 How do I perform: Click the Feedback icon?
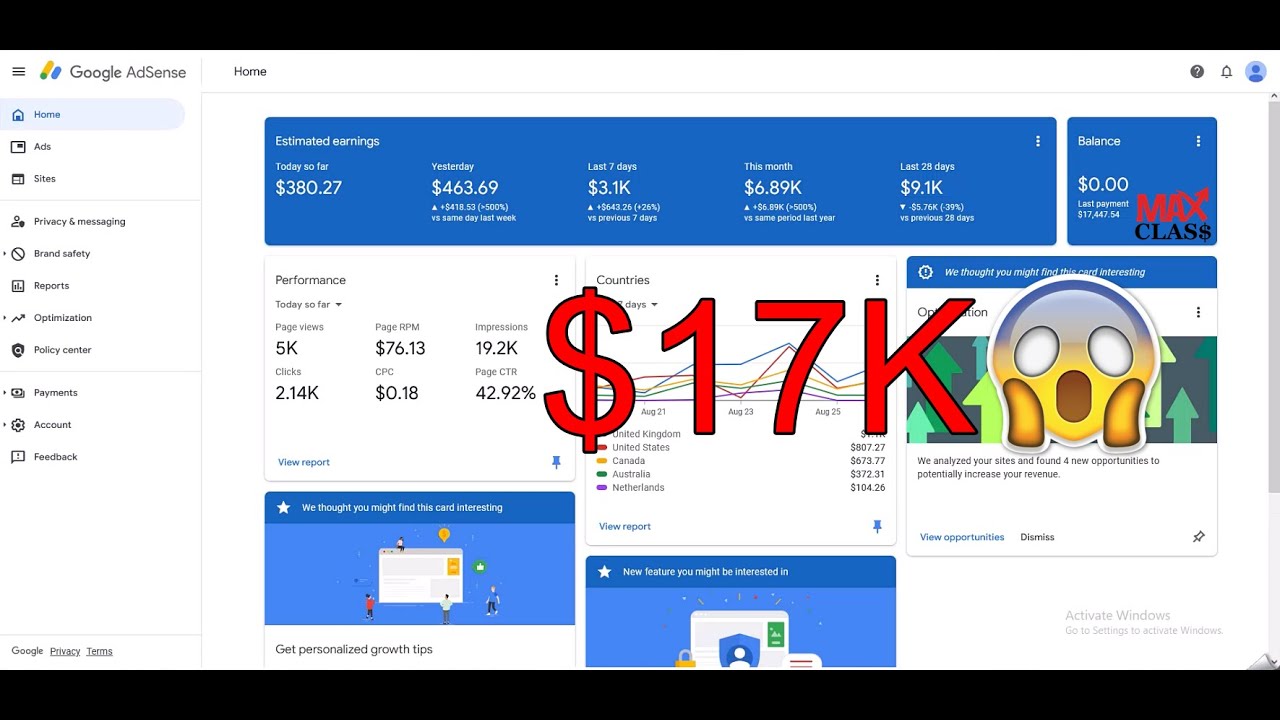tap(18, 457)
